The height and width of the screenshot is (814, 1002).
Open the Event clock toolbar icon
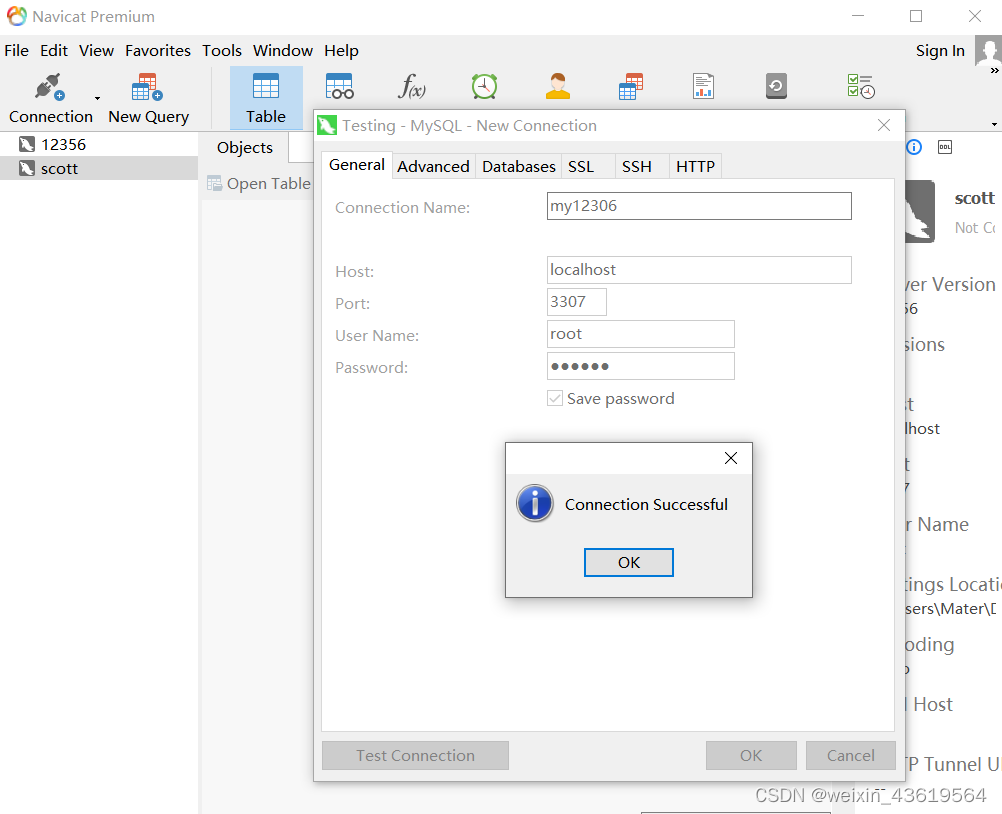pos(484,86)
